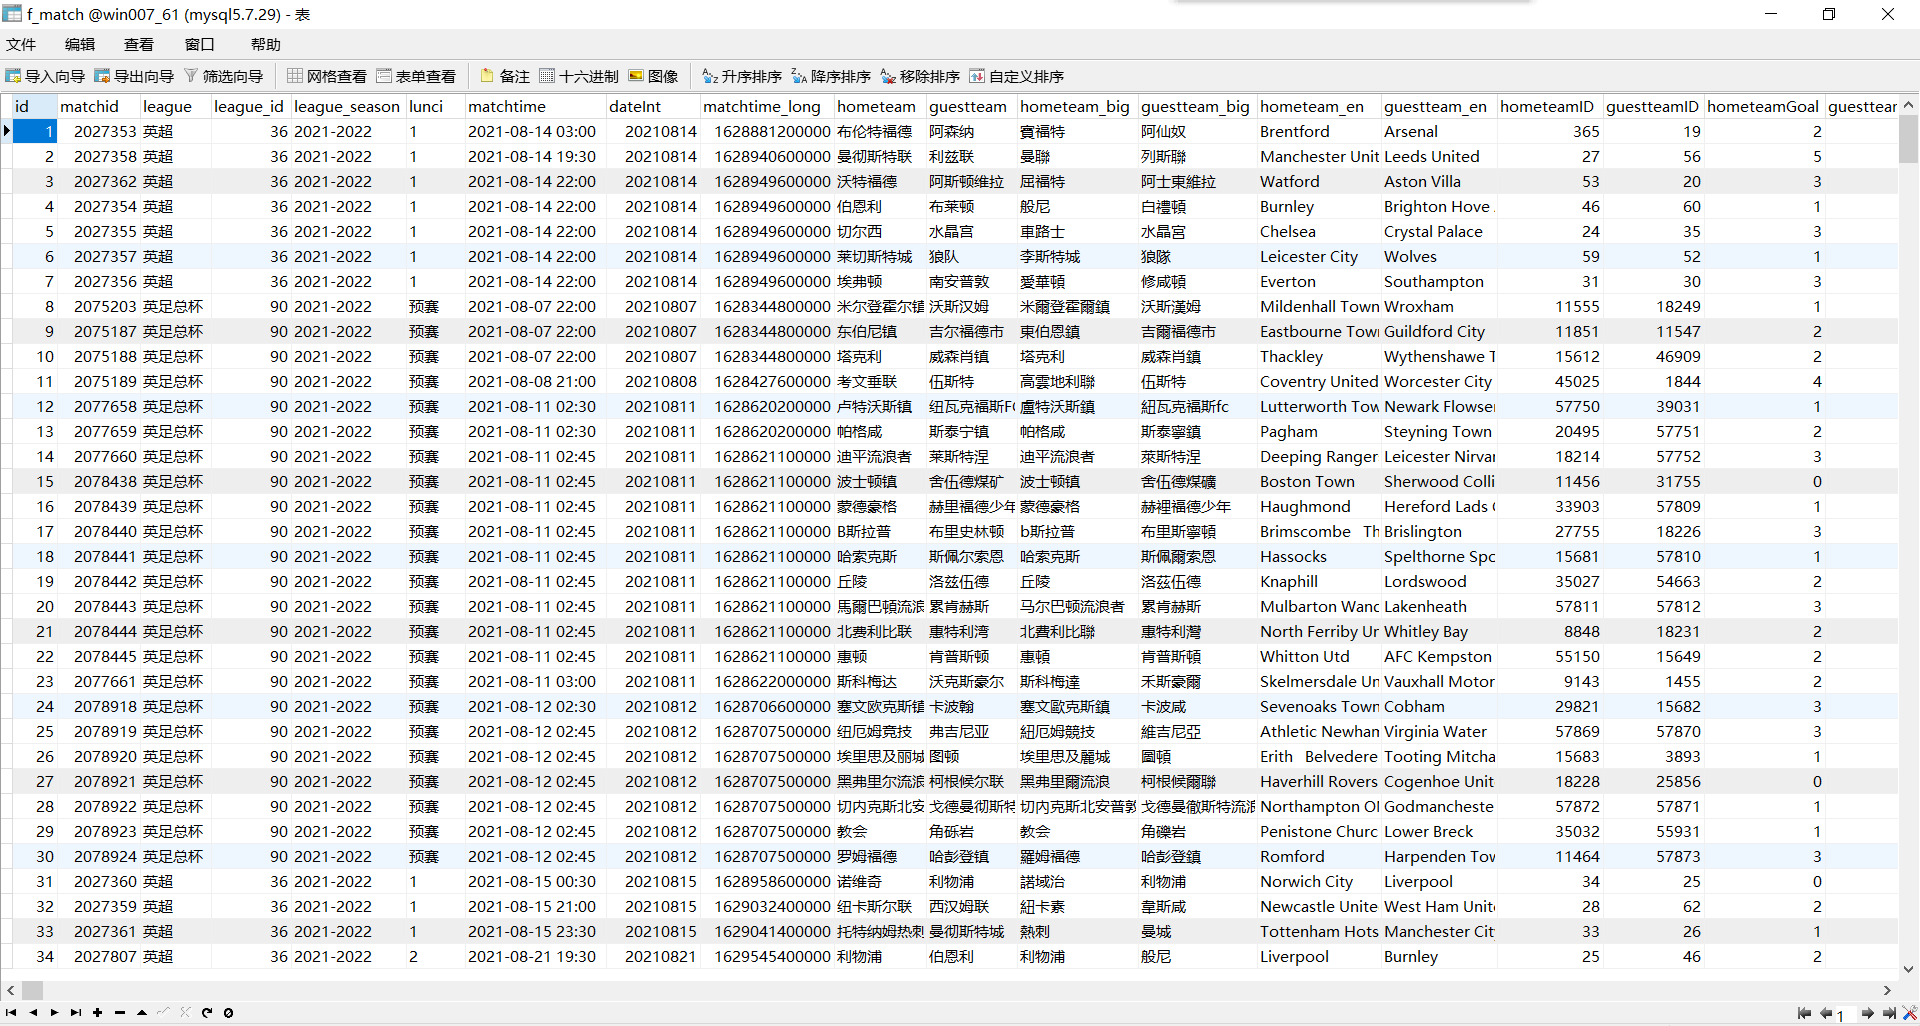Select the cell 'Manchester Unit' in hometeam_en

click(1318, 156)
